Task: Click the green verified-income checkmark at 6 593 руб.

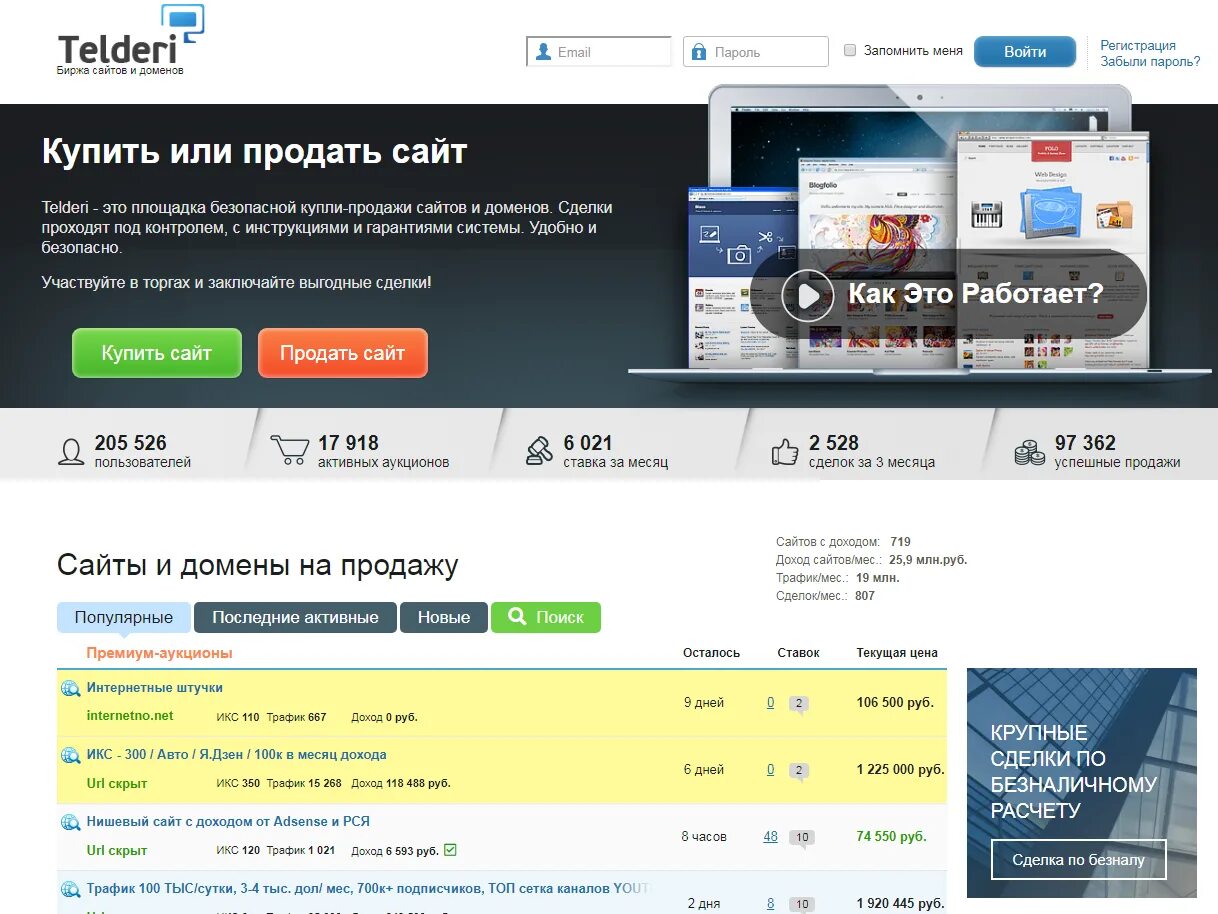Action: [x=450, y=850]
